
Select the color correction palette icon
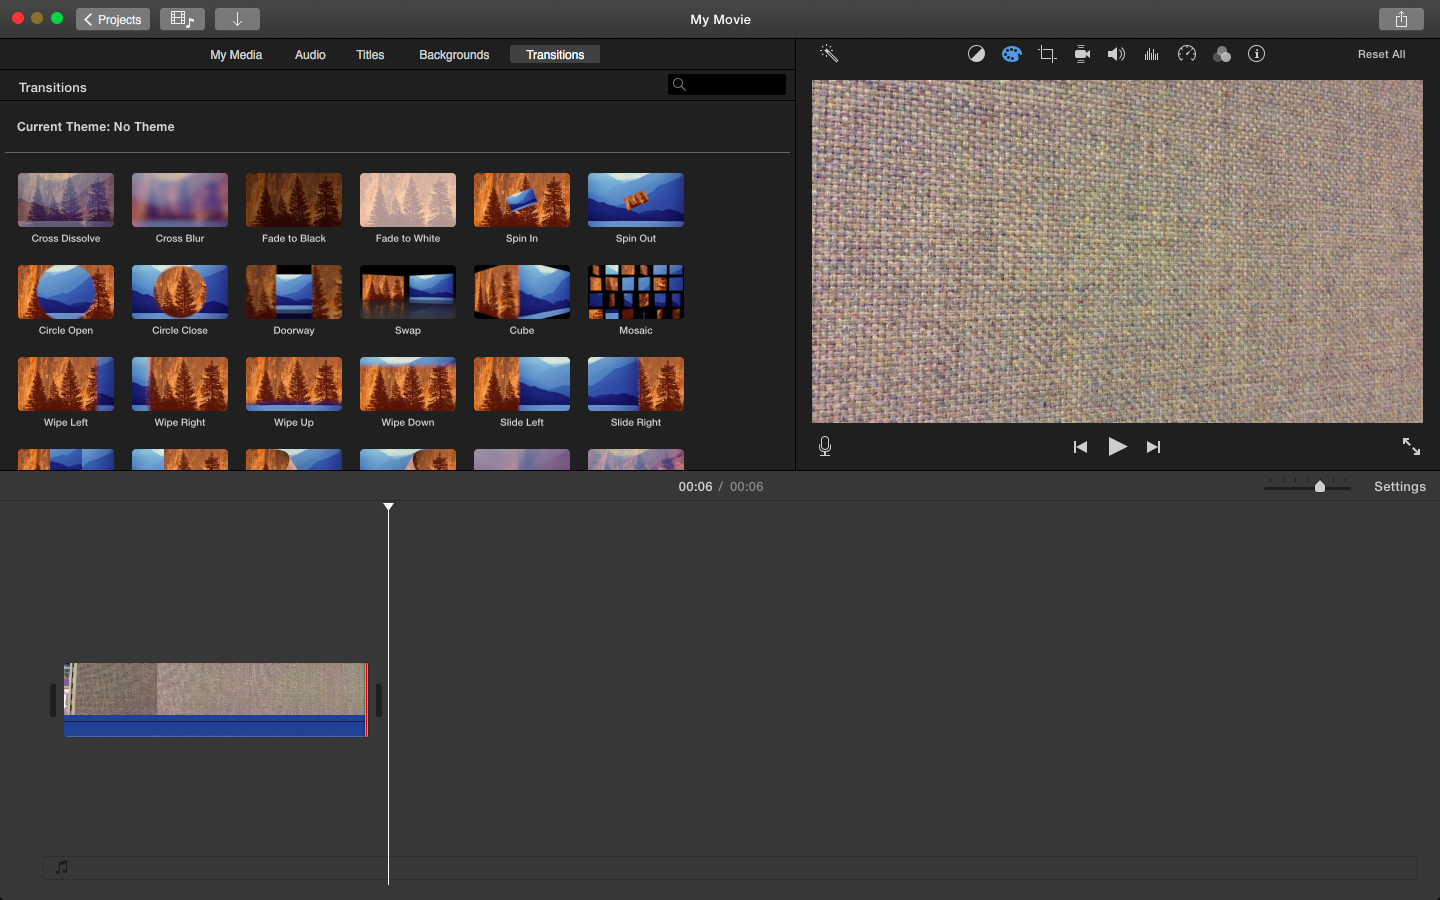click(x=1012, y=54)
